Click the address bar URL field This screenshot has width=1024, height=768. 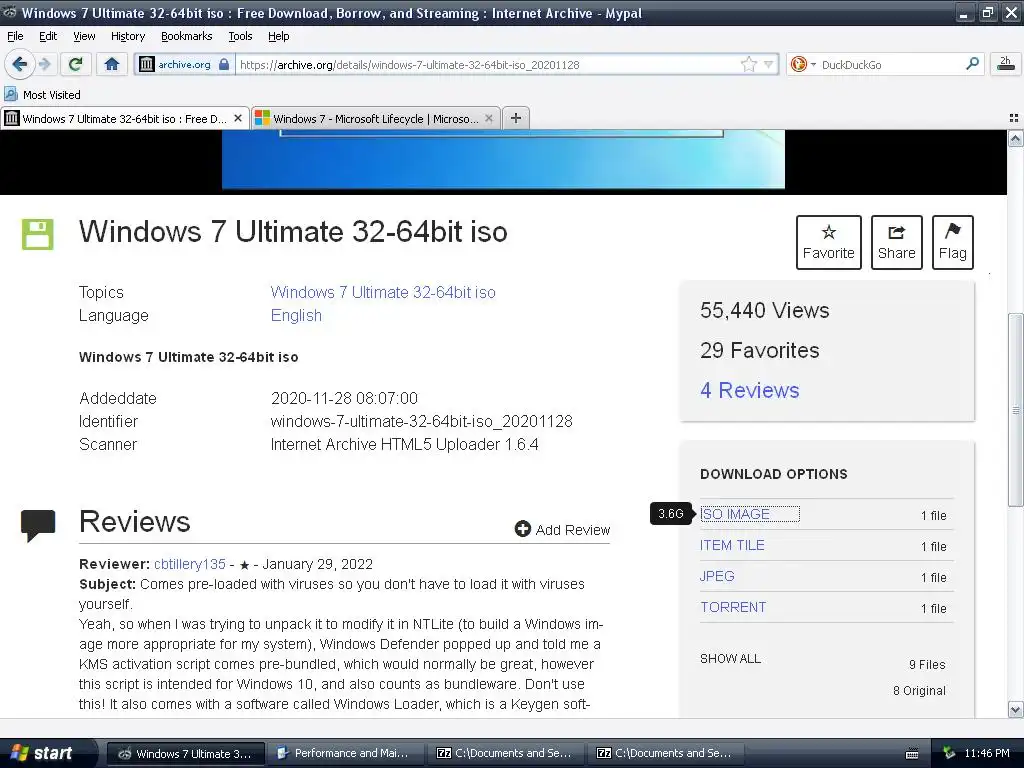pyautogui.click(x=488, y=65)
